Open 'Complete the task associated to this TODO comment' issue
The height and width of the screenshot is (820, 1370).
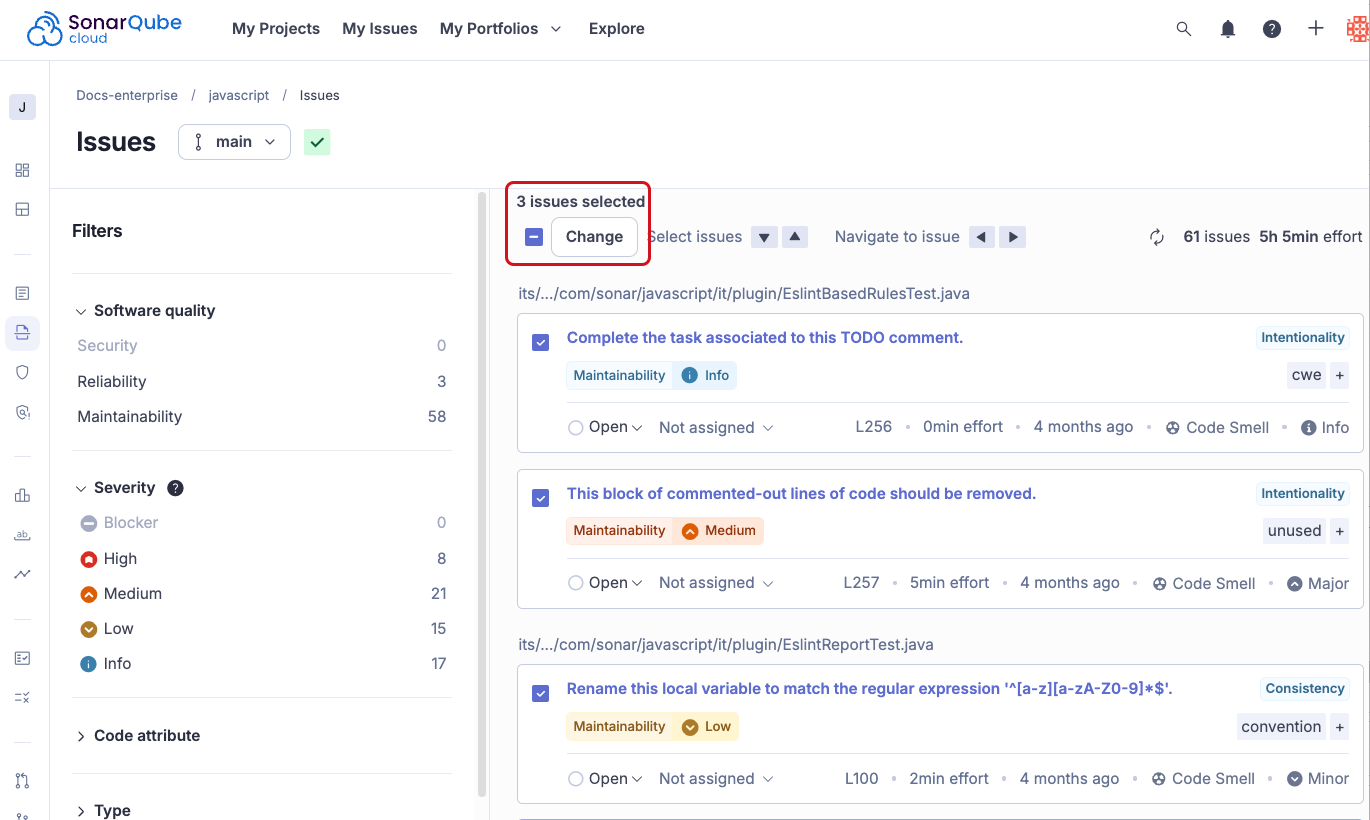pyautogui.click(x=765, y=338)
